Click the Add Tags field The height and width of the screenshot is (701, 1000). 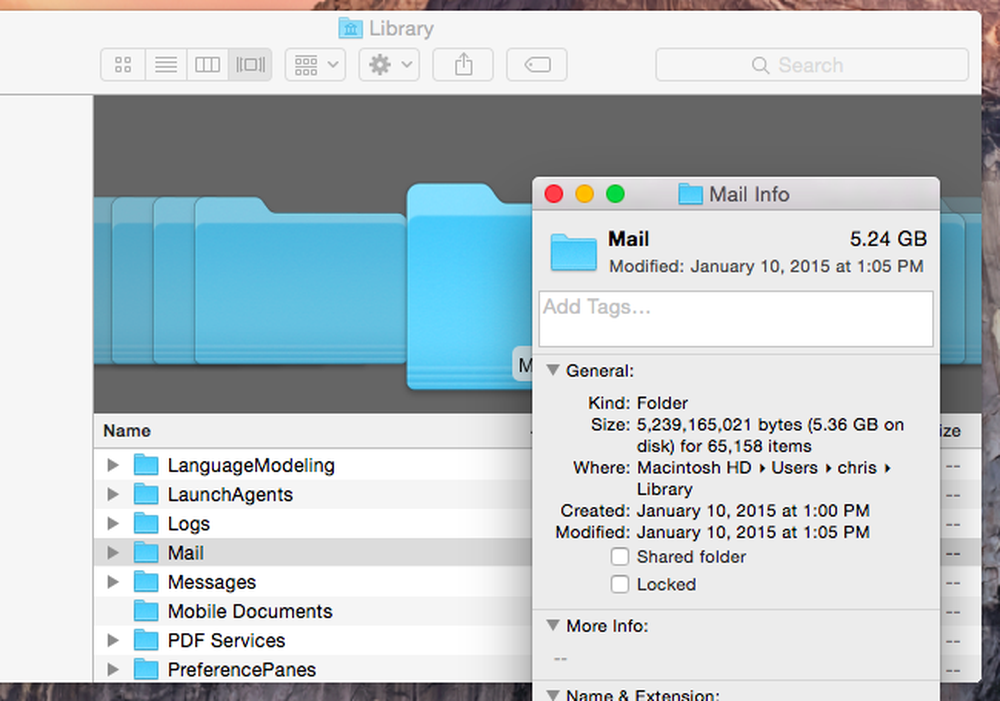pyautogui.click(x=736, y=319)
